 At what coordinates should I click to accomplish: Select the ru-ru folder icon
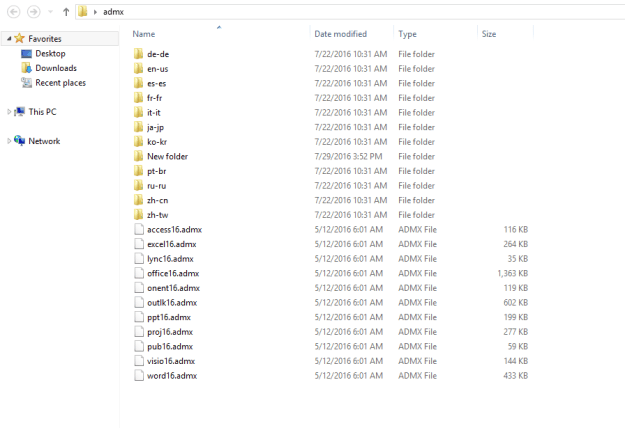point(138,185)
